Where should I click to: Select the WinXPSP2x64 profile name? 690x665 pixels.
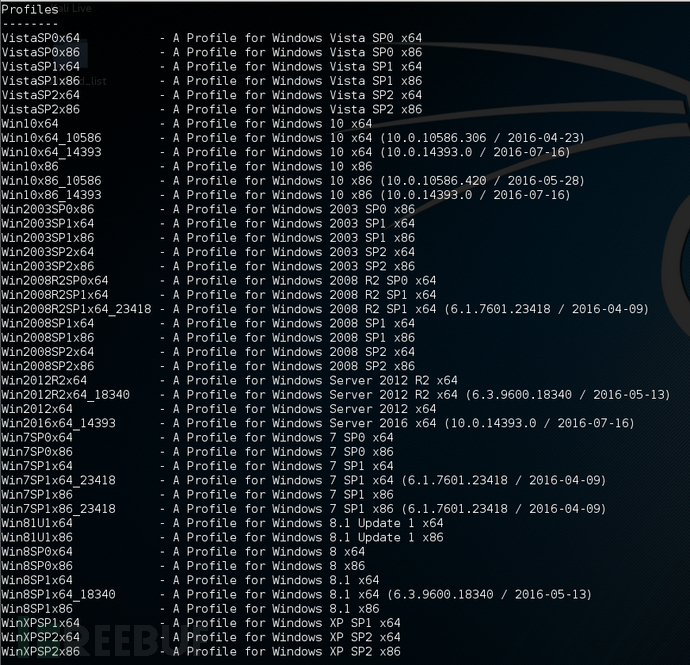pyautogui.click(x=40, y=637)
